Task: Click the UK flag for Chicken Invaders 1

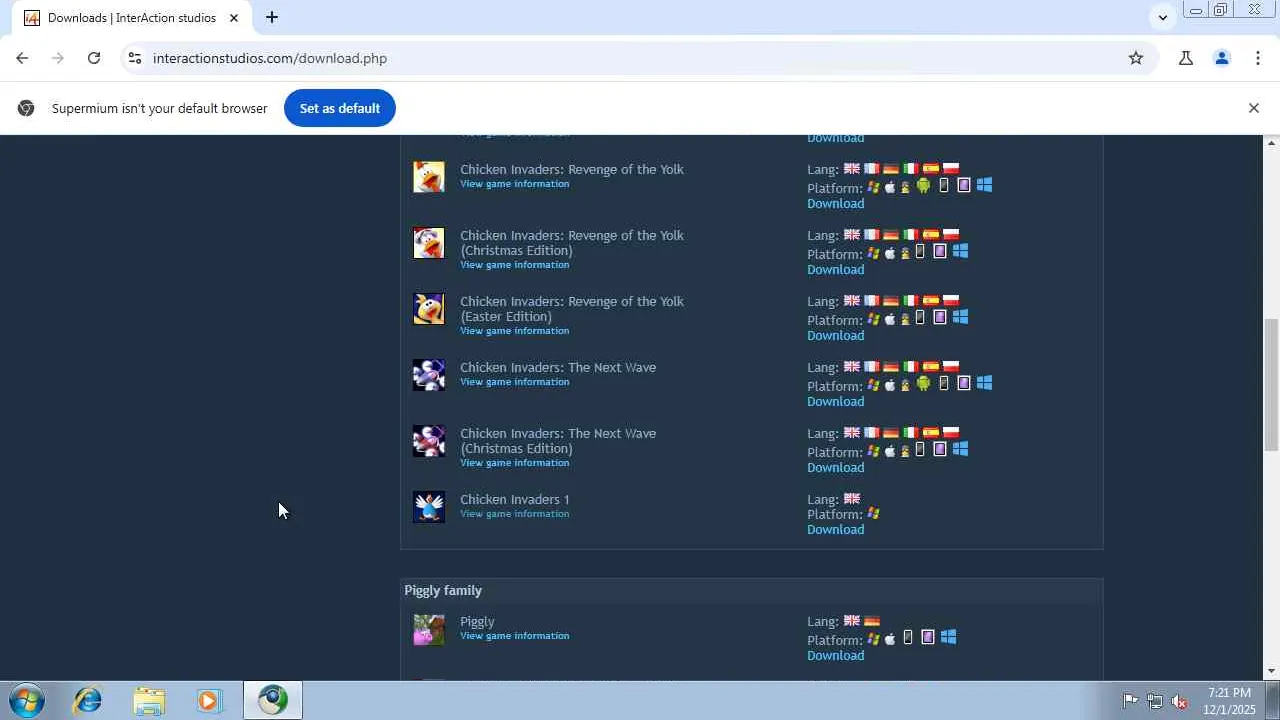Action: tap(852, 499)
